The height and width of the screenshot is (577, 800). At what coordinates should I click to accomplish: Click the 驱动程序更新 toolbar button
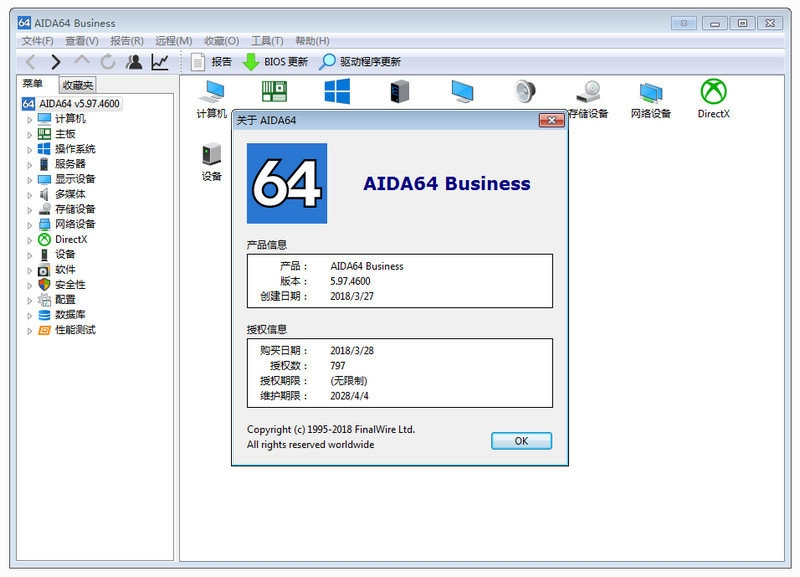pyautogui.click(x=360, y=62)
